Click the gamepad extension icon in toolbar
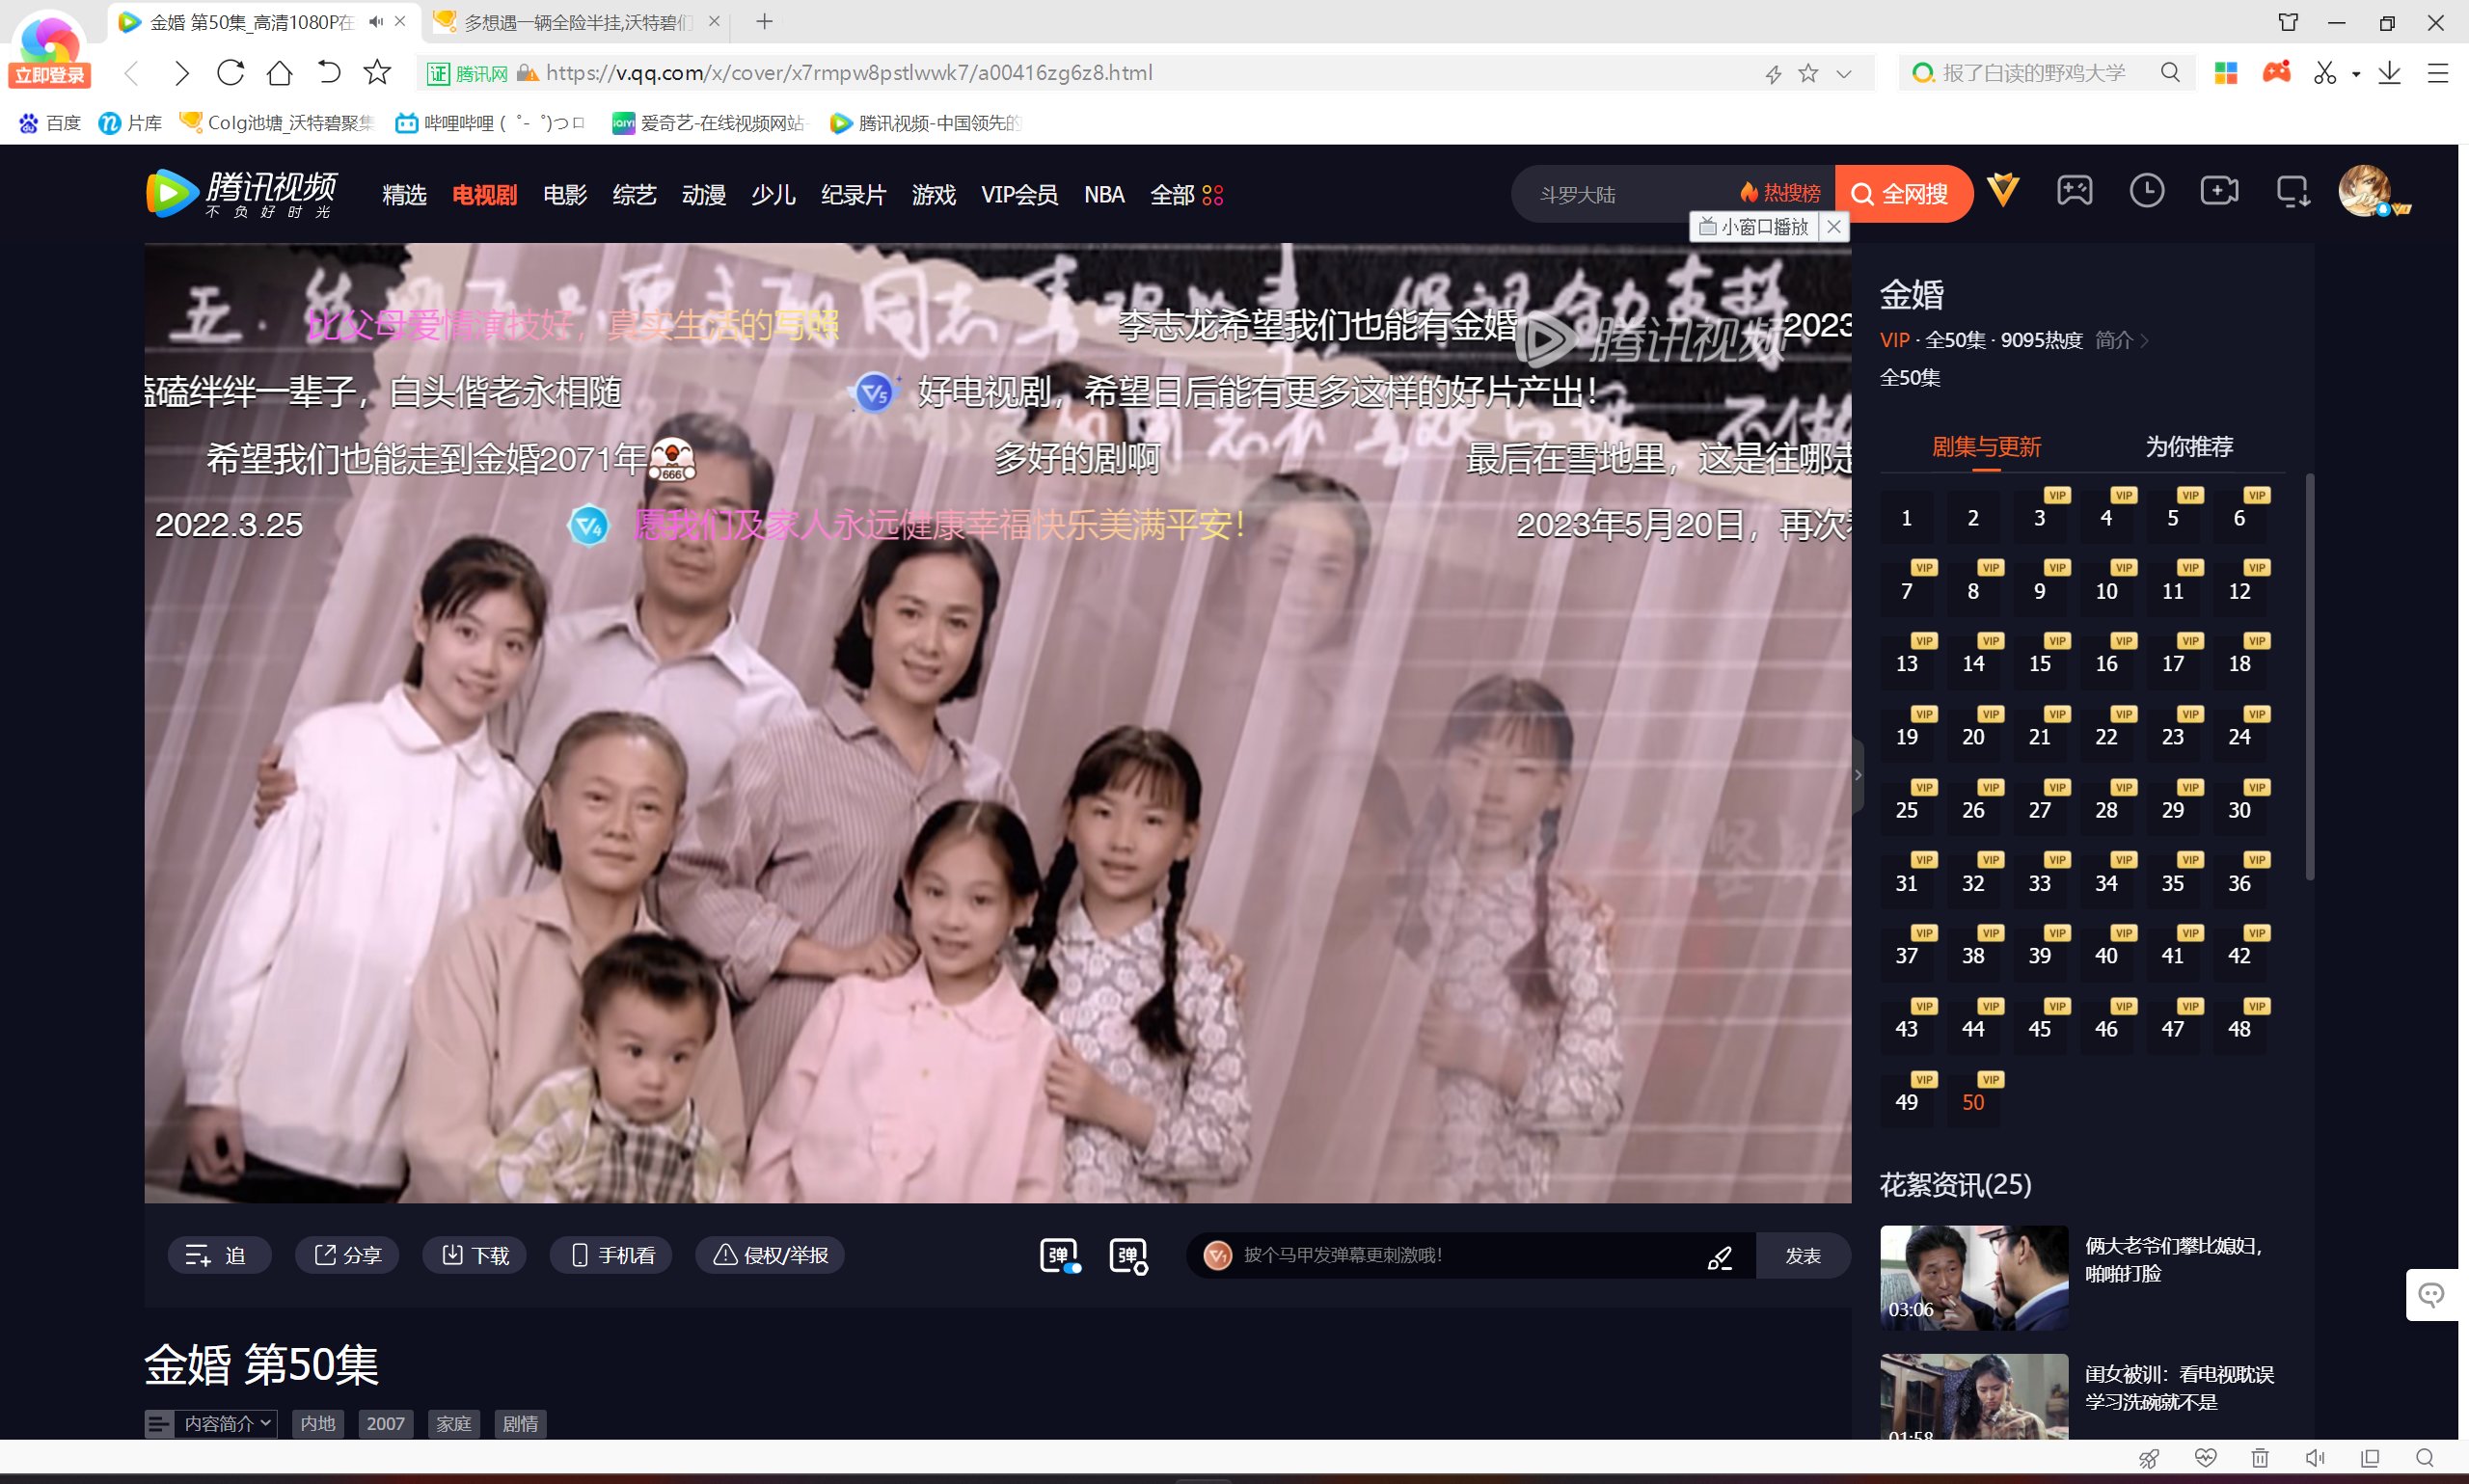 [x=2276, y=72]
